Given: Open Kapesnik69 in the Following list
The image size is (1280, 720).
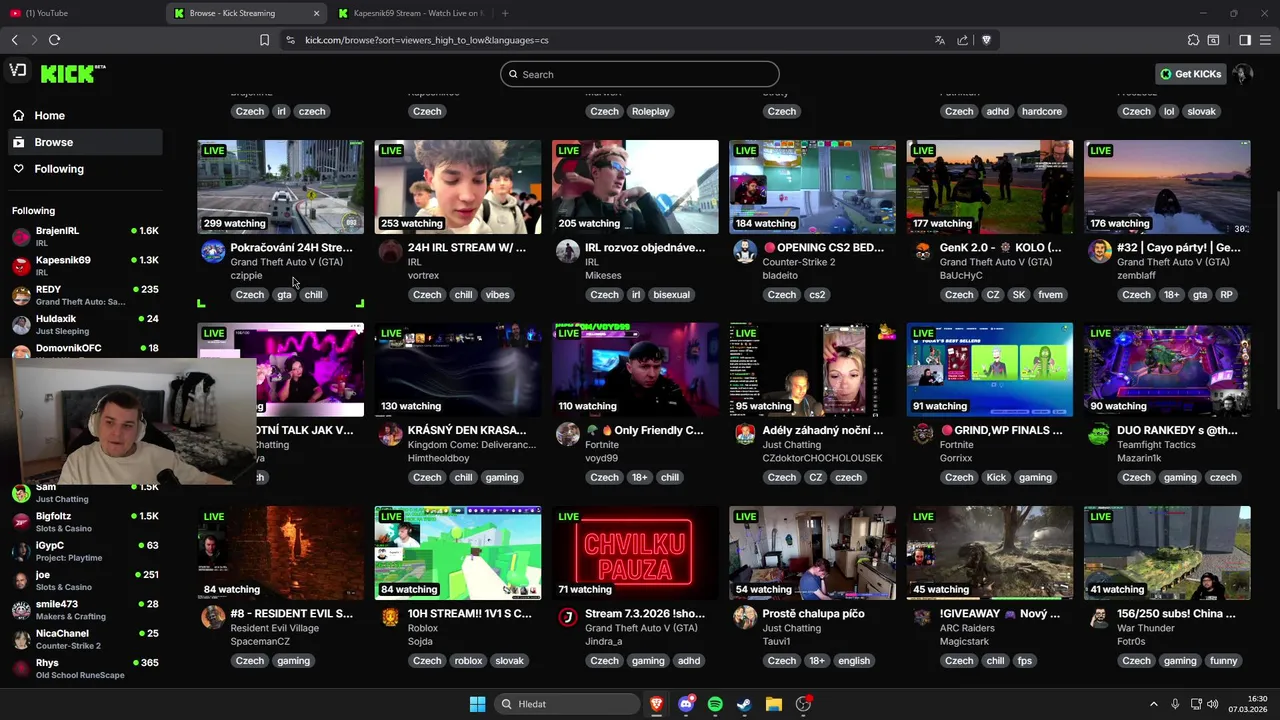Looking at the screenshot, I should [85, 265].
